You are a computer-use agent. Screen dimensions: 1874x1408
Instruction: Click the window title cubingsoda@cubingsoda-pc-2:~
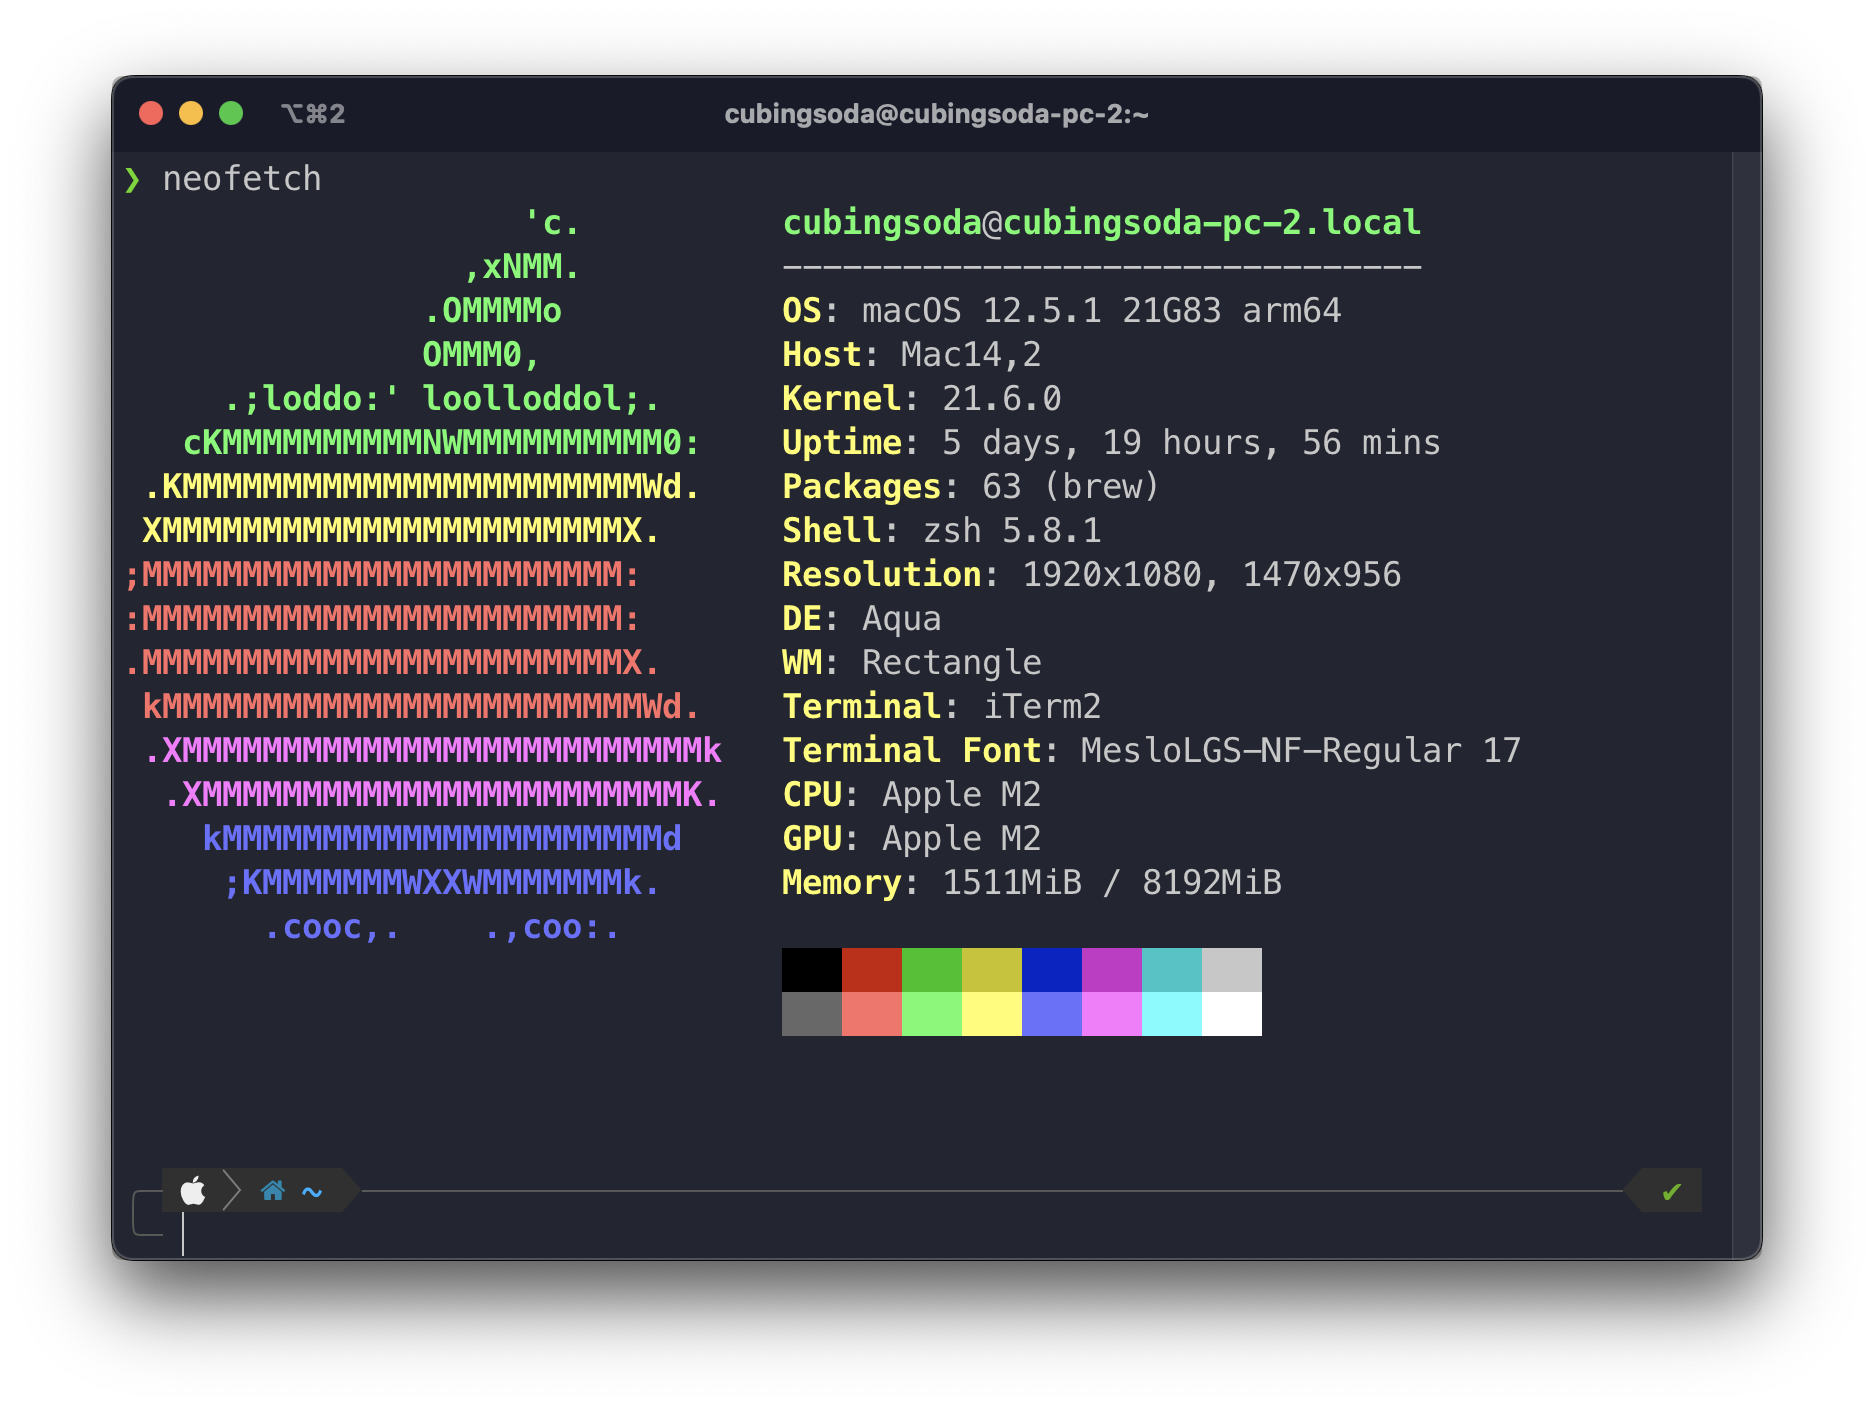pos(936,114)
